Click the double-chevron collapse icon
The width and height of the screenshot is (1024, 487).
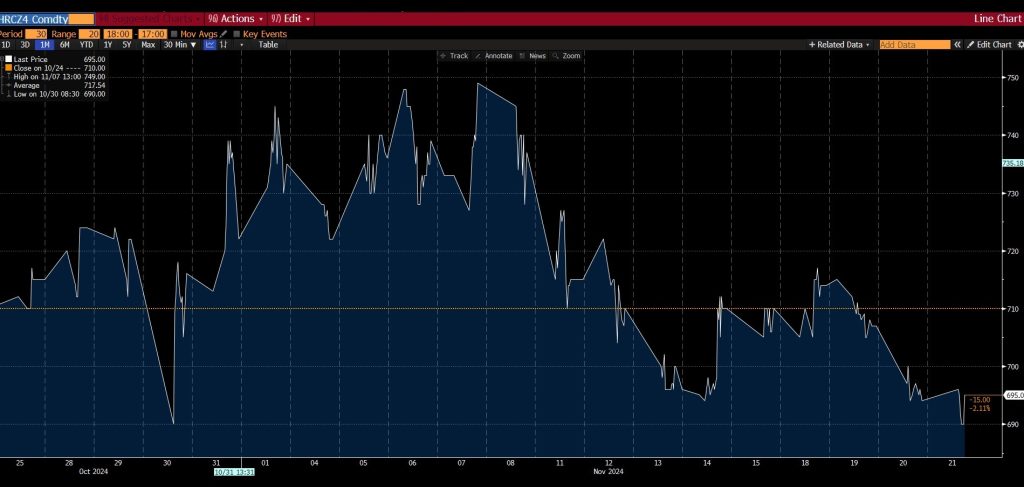(957, 45)
